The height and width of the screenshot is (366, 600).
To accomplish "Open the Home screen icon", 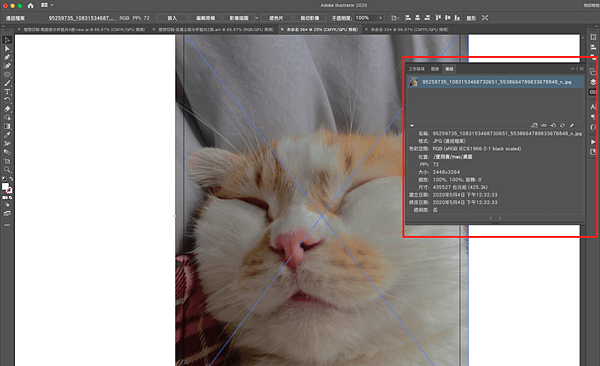I will pyautogui.click(x=31, y=5).
